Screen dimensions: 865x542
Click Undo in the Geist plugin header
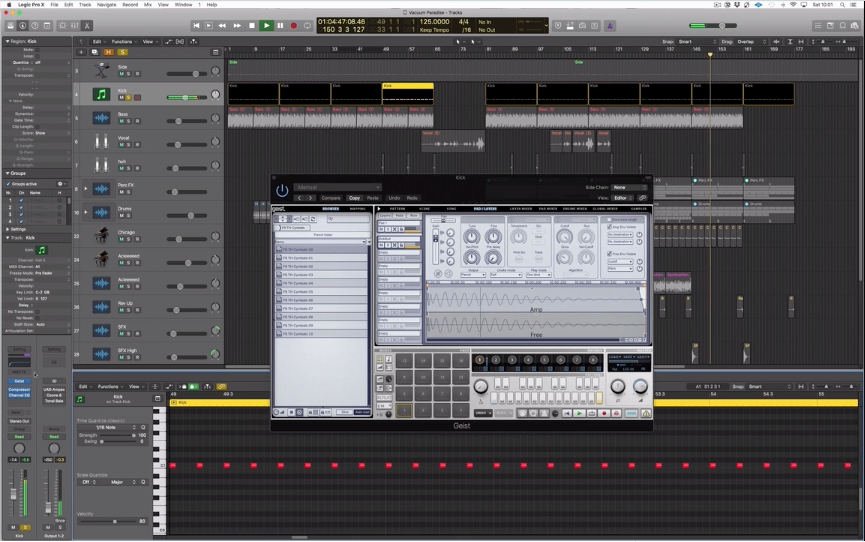[394, 198]
